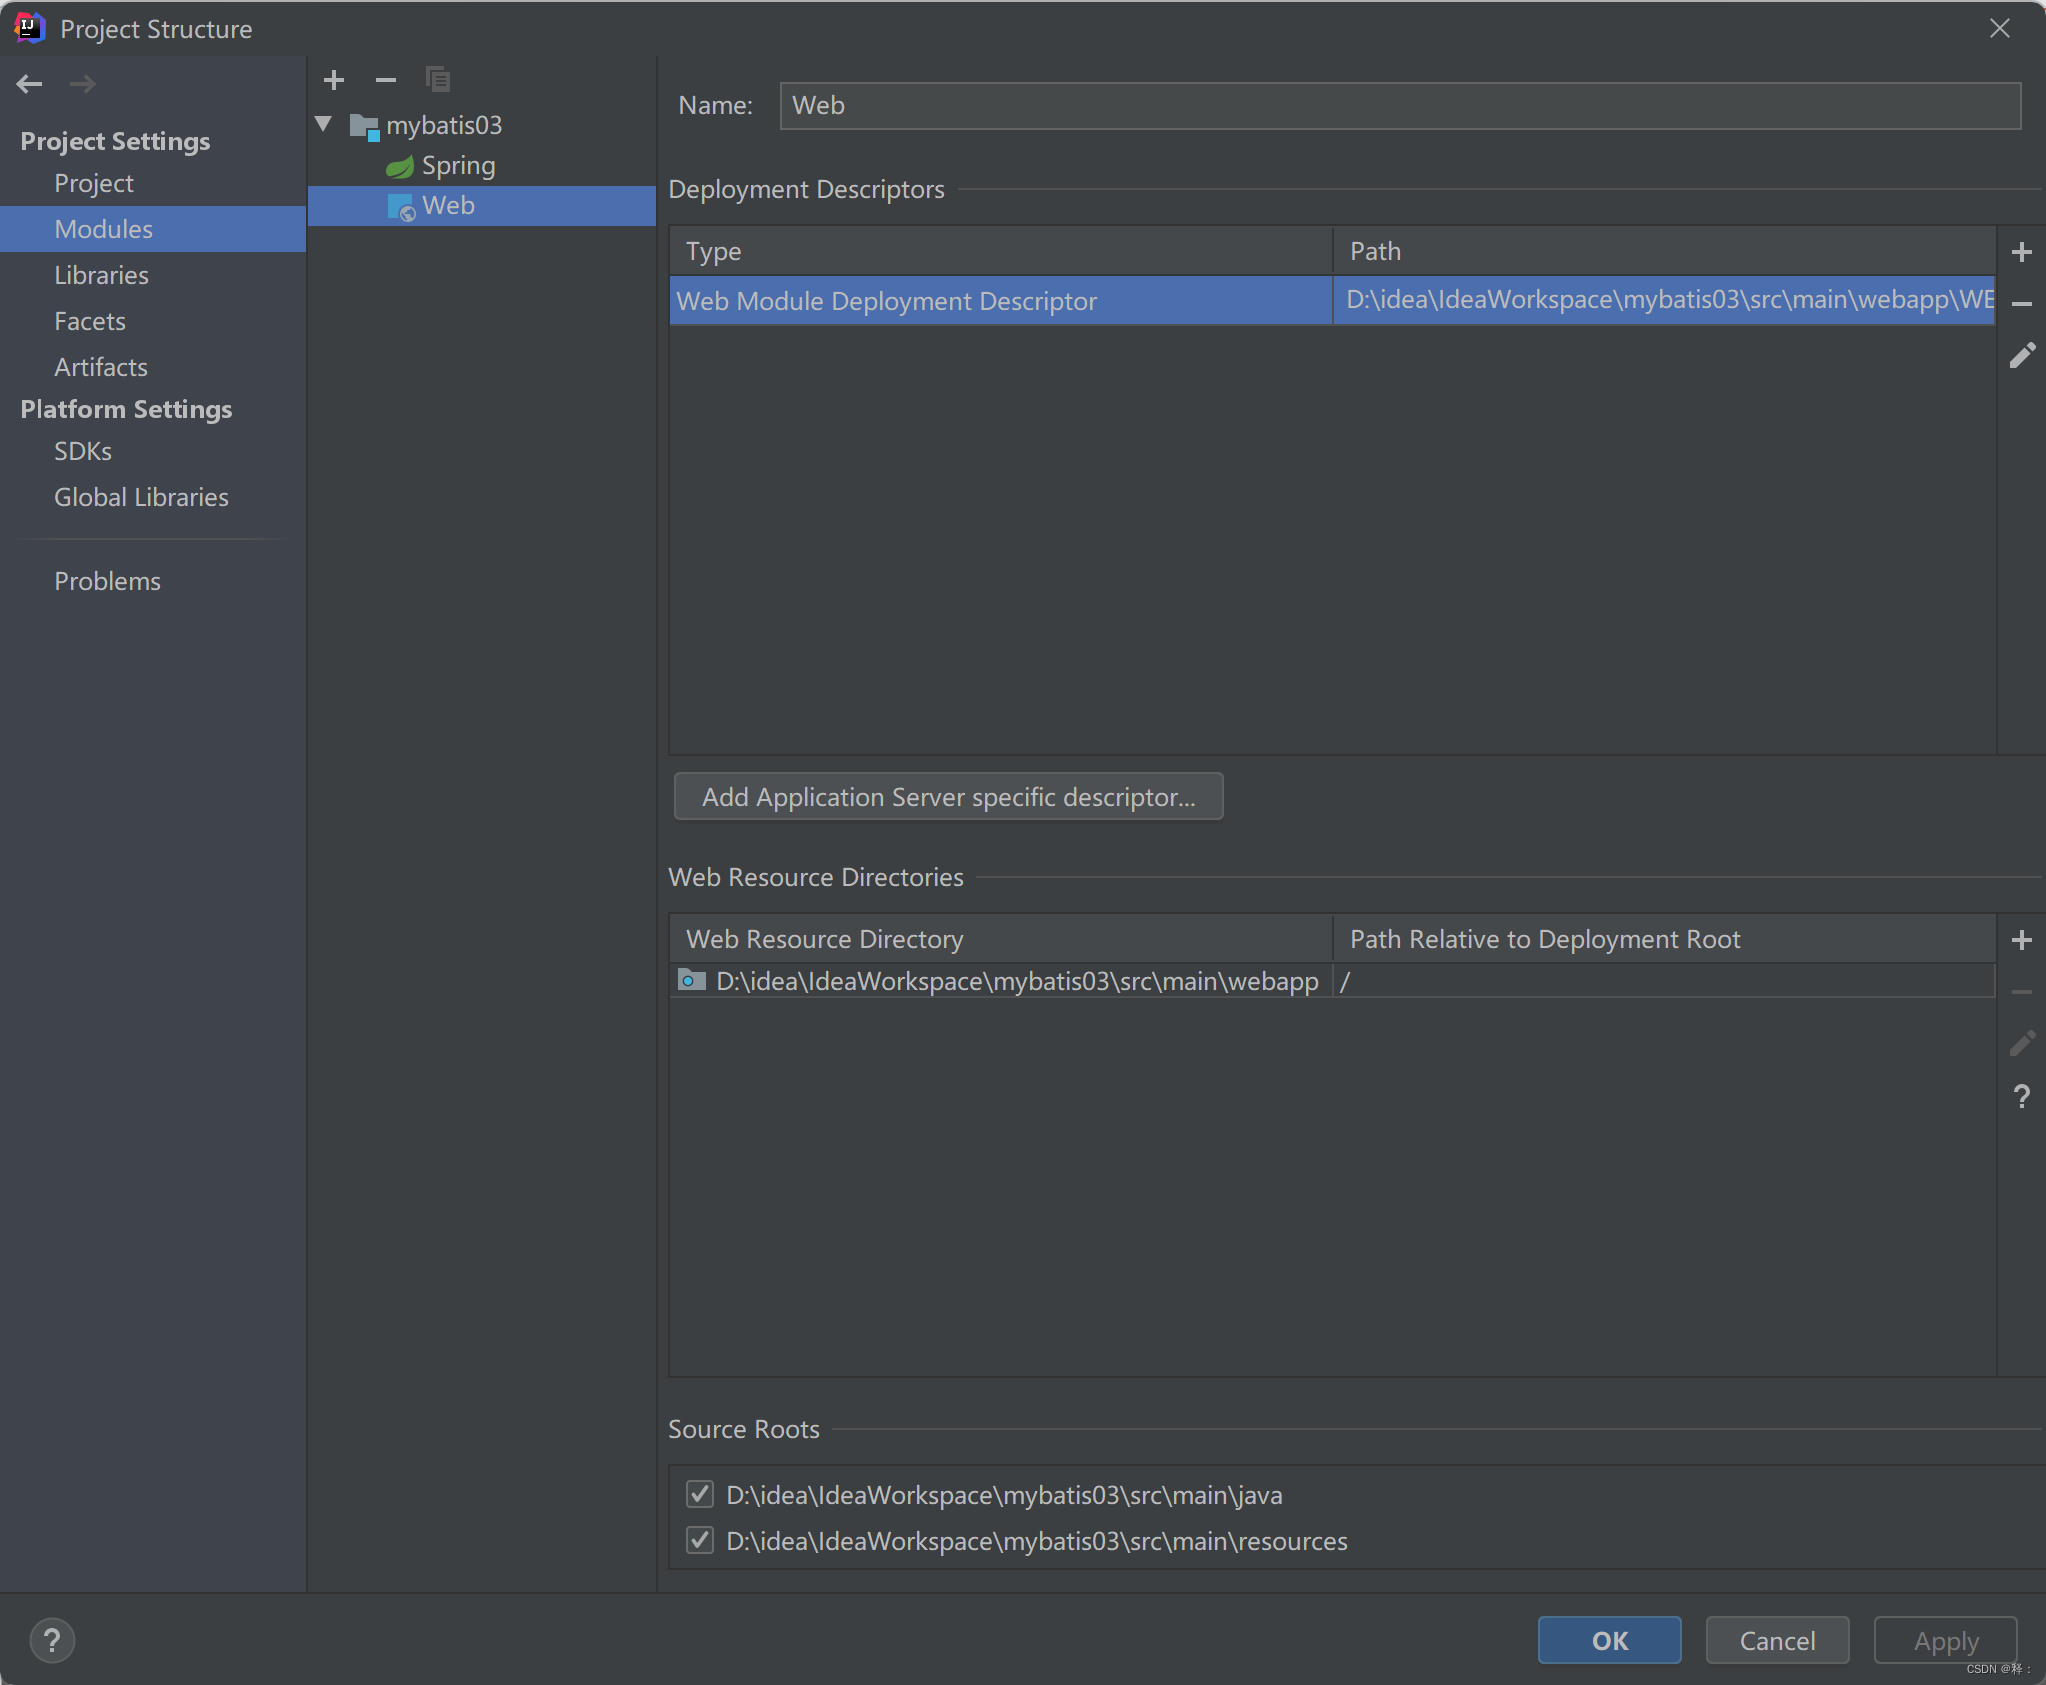Open the Libraries settings
The image size is (2046, 1685).
(102, 275)
